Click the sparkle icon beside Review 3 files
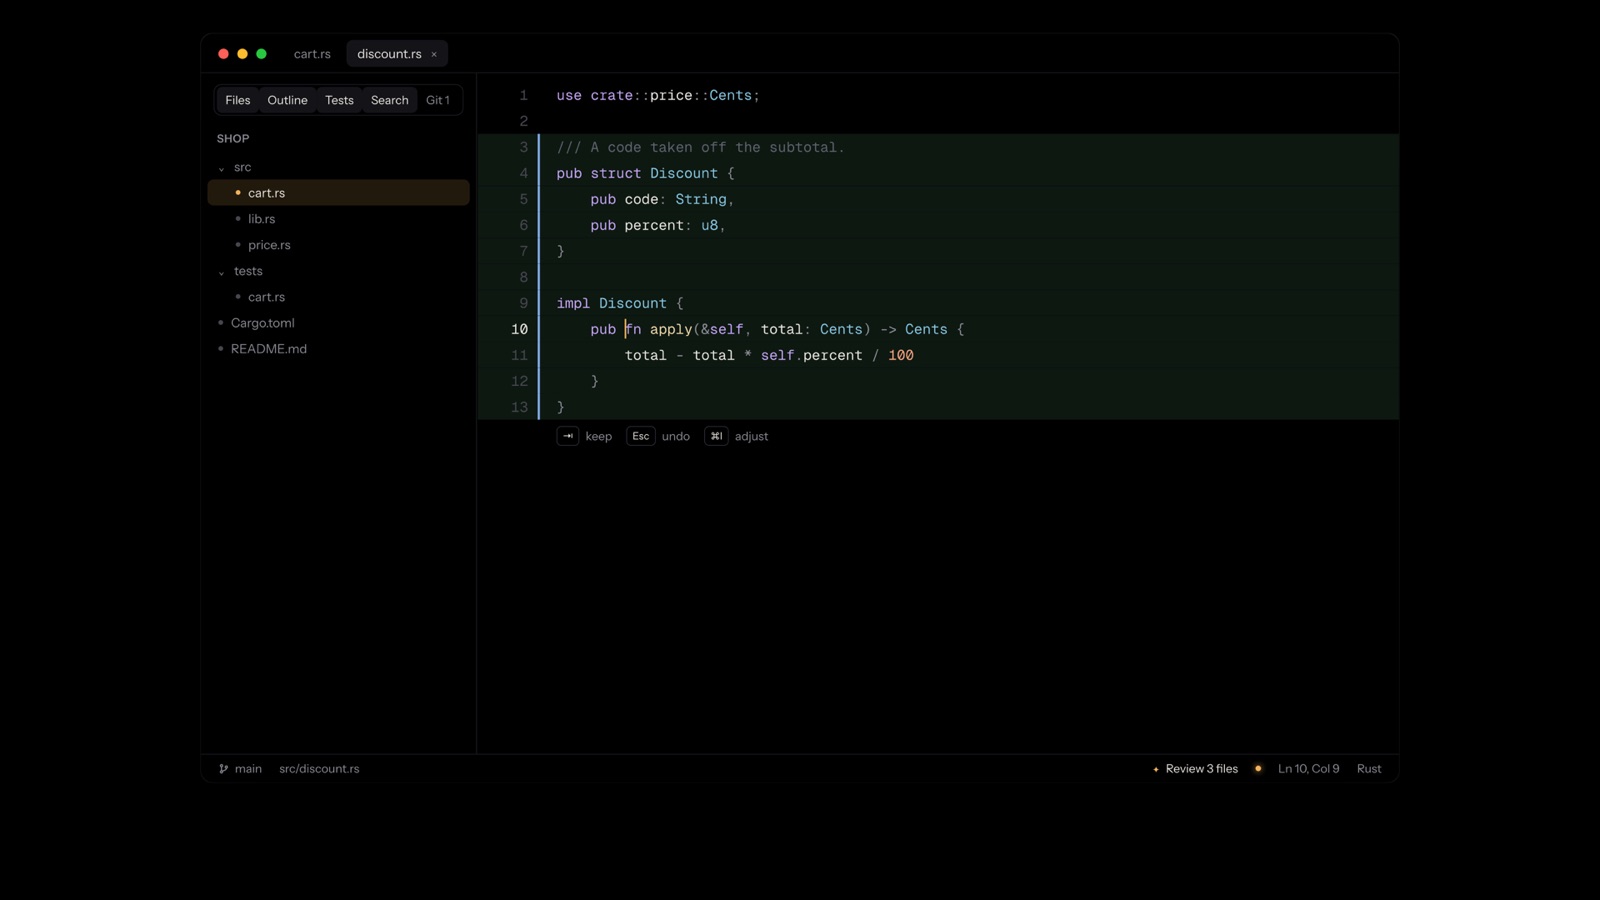 coord(1156,769)
